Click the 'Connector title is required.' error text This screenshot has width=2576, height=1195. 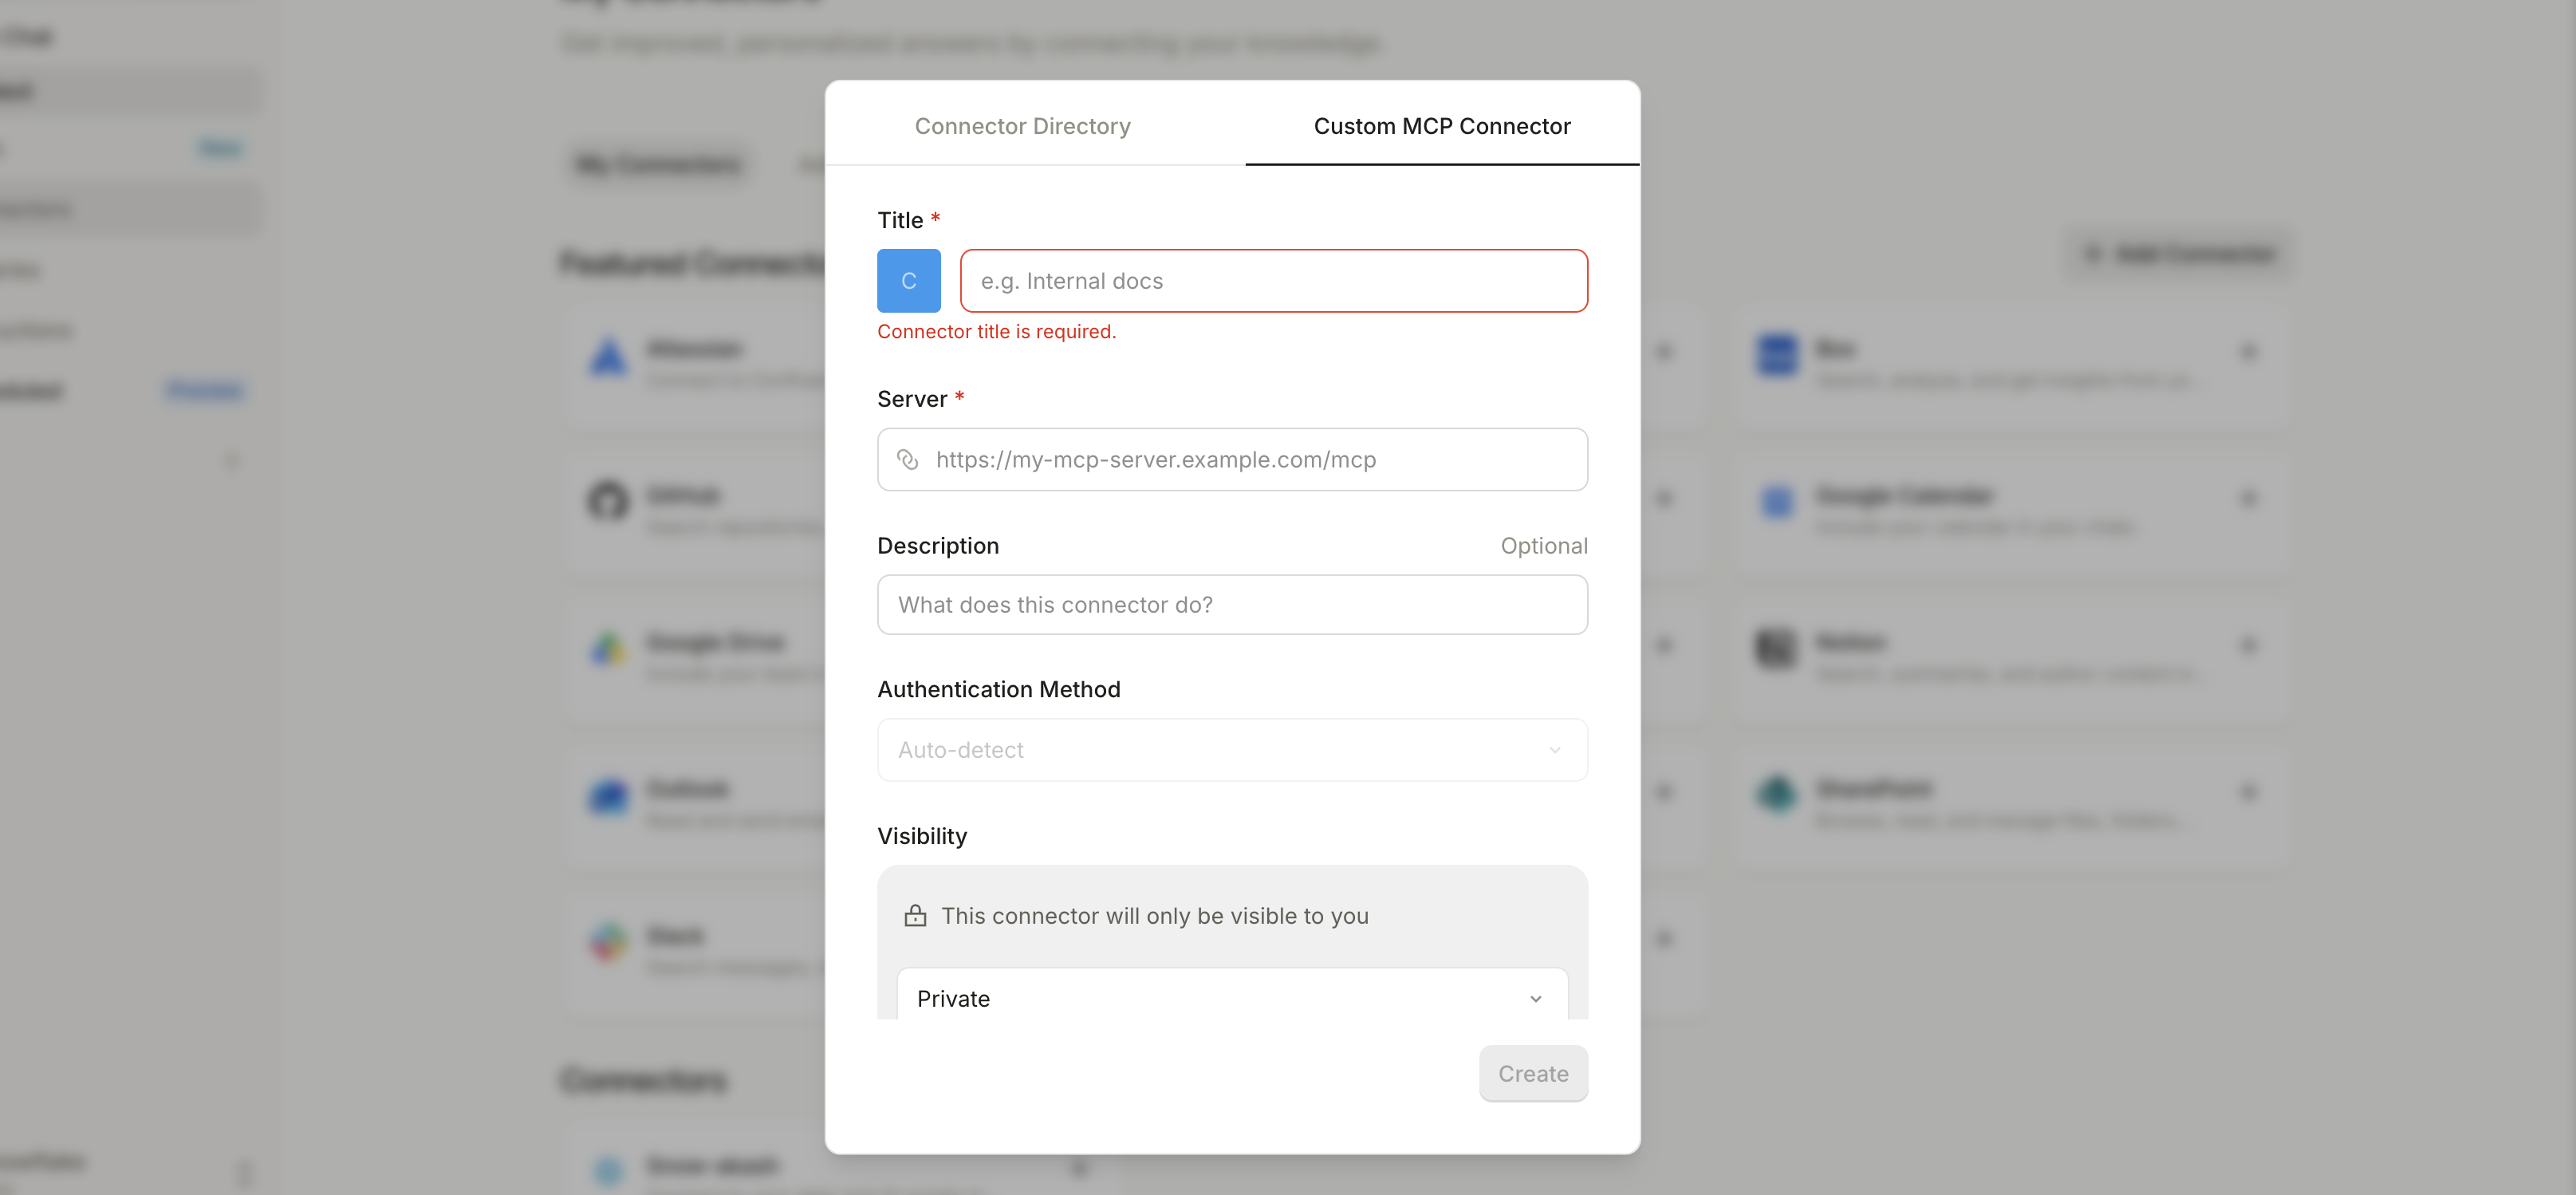point(996,332)
